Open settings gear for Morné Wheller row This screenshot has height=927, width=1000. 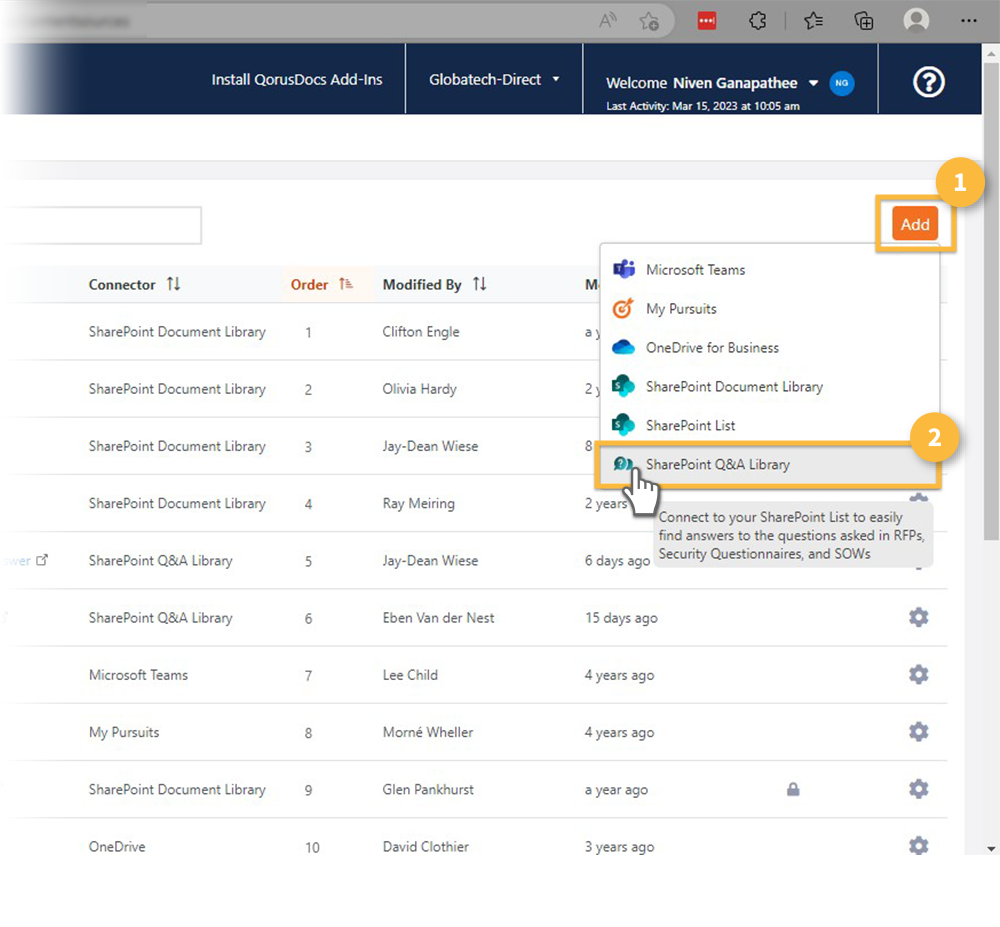918,732
